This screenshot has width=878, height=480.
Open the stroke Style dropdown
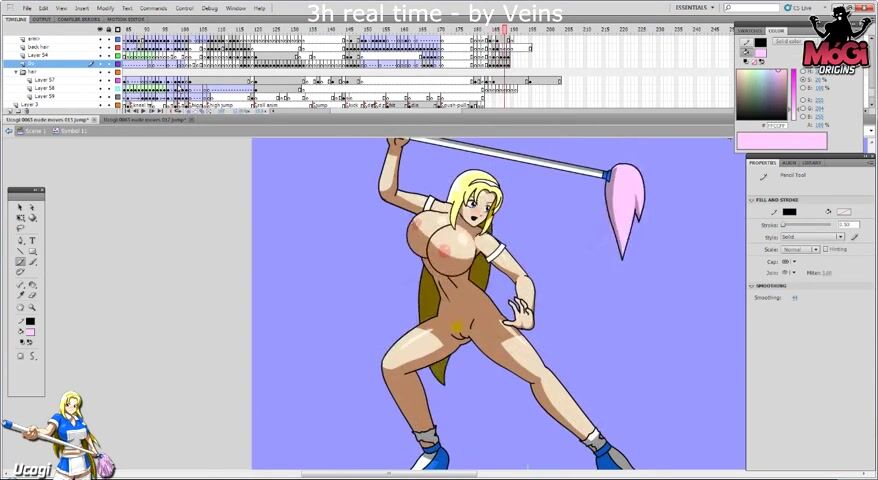tap(811, 237)
